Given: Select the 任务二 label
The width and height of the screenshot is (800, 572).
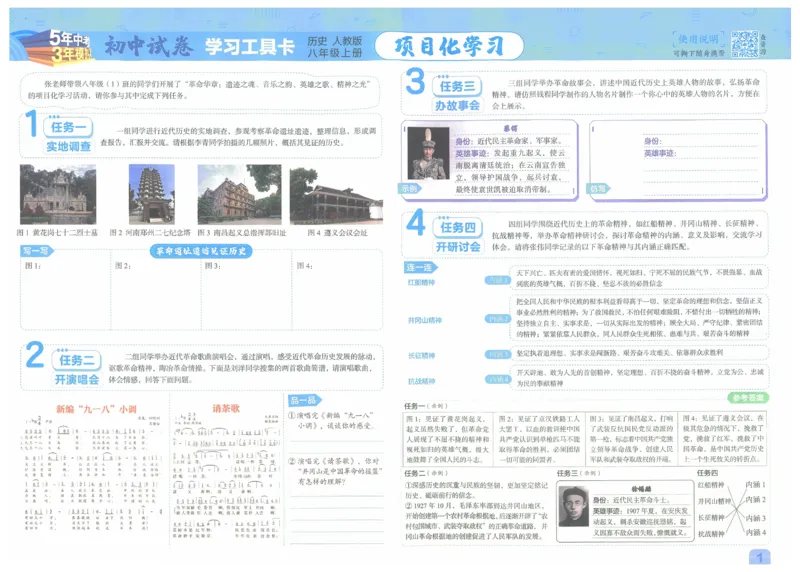Looking at the screenshot, I should pyautogui.click(x=77, y=360).
